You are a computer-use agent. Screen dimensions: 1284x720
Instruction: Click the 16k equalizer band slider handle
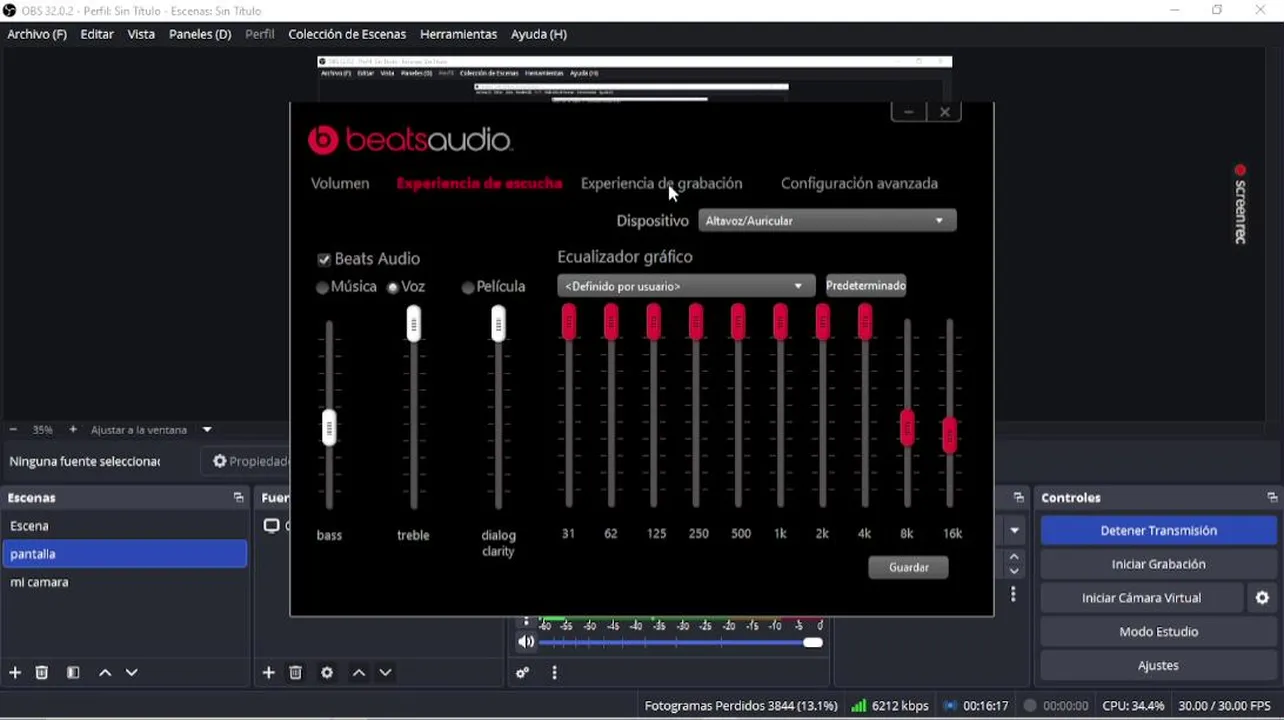pos(949,435)
